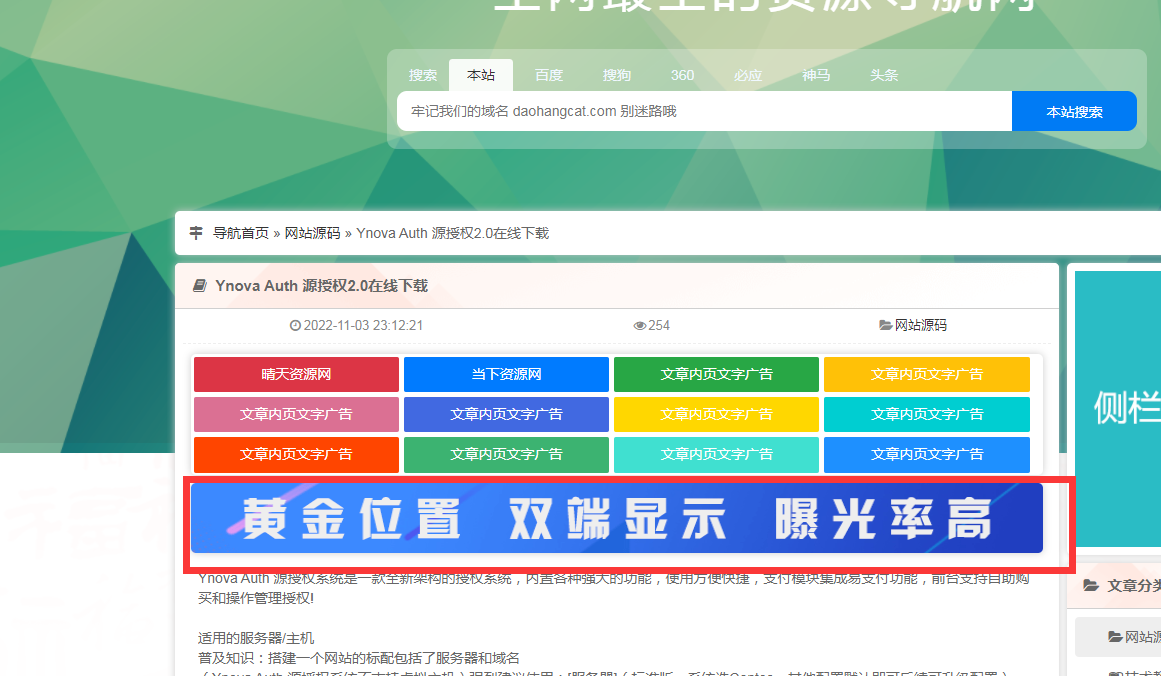Select the 搜狗 search tab
The height and width of the screenshot is (676, 1161).
pyautogui.click(x=616, y=75)
